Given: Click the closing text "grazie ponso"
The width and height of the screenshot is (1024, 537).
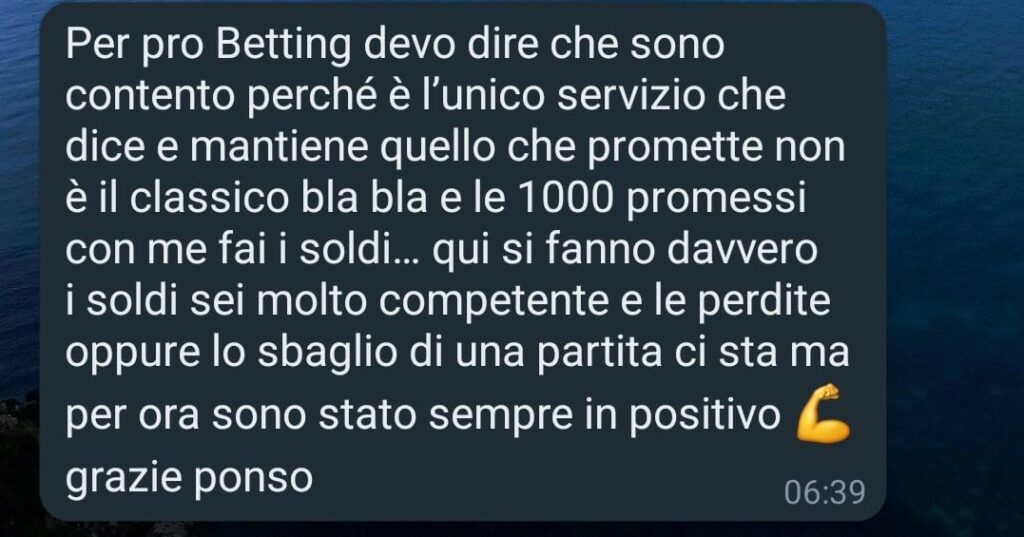Looking at the screenshot, I should (189, 479).
